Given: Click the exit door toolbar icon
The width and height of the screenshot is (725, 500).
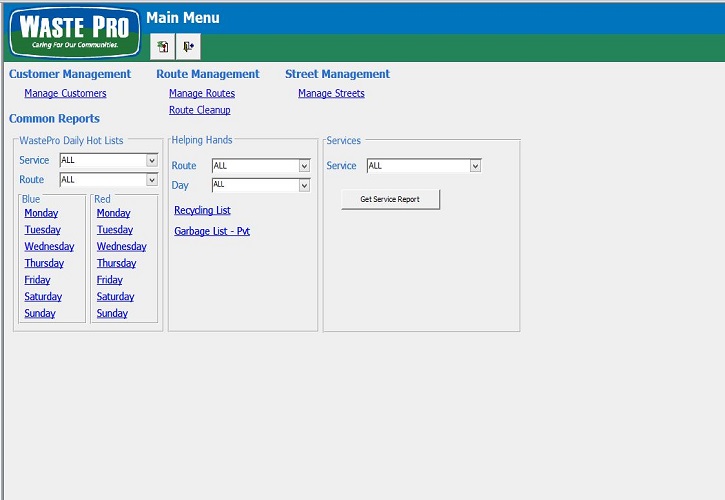Looking at the screenshot, I should pos(188,46).
